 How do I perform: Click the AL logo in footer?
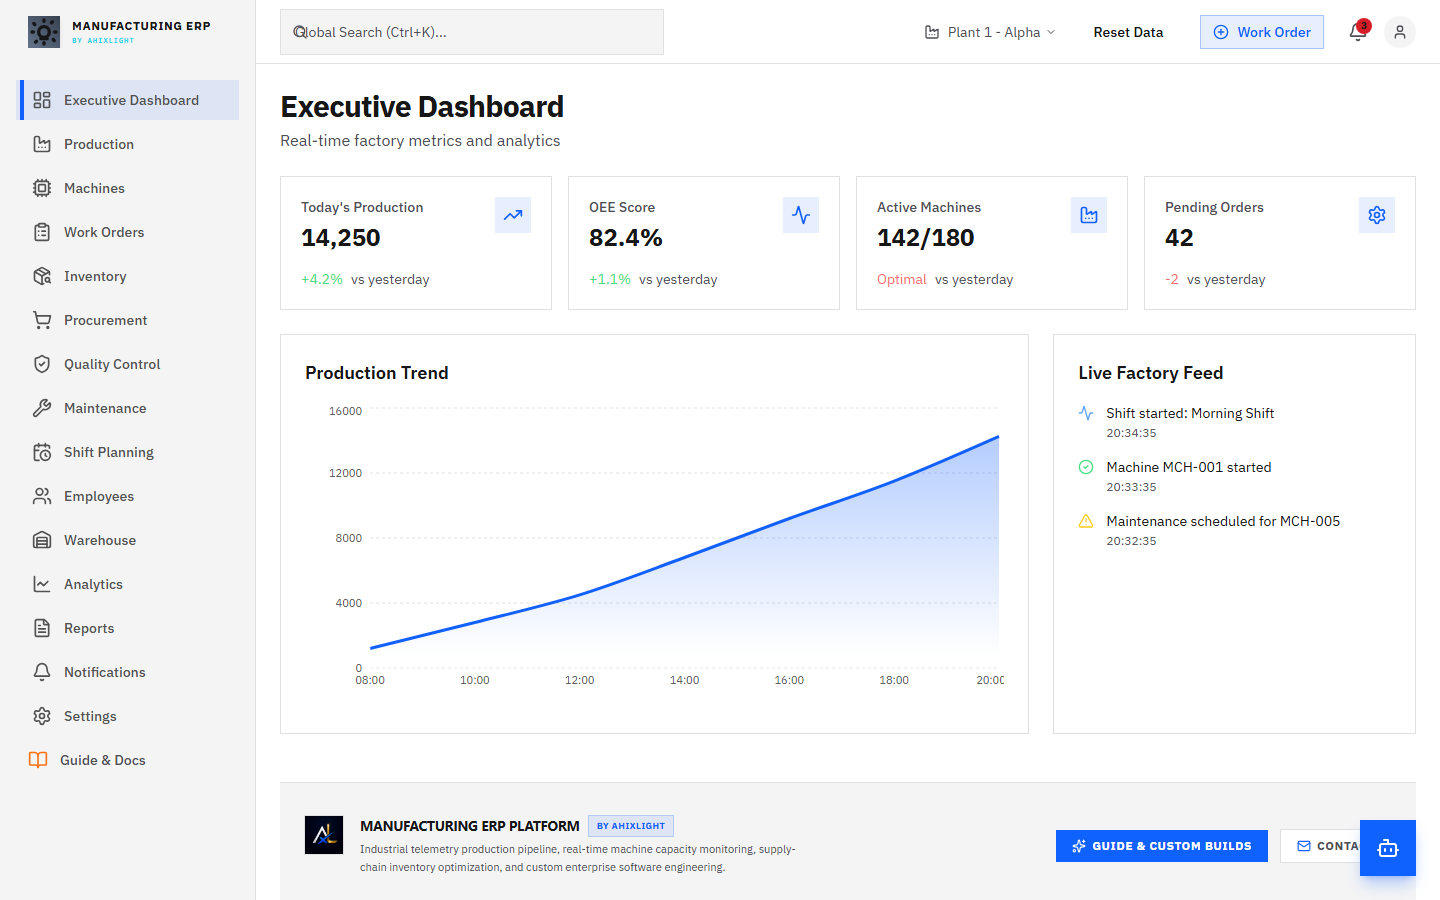[324, 835]
